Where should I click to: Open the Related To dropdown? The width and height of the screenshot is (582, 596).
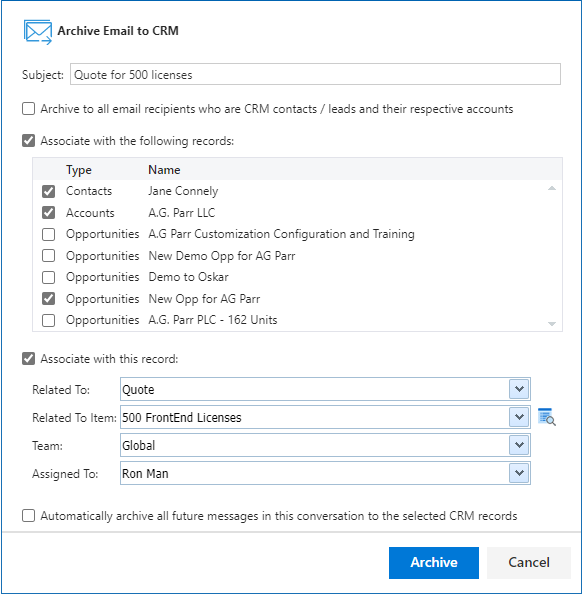(x=519, y=389)
